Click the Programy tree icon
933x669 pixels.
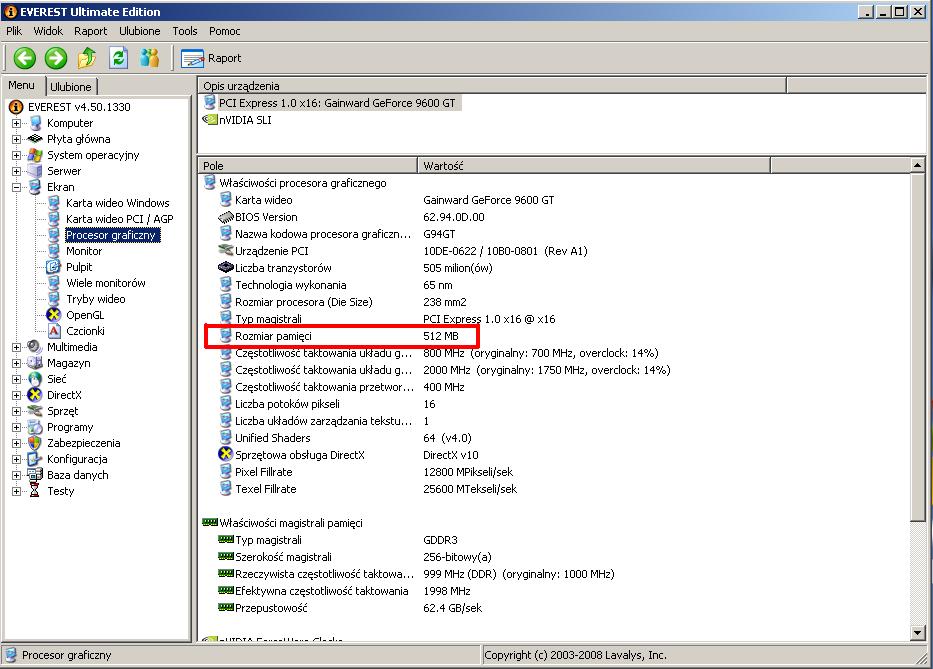(x=35, y=427)
